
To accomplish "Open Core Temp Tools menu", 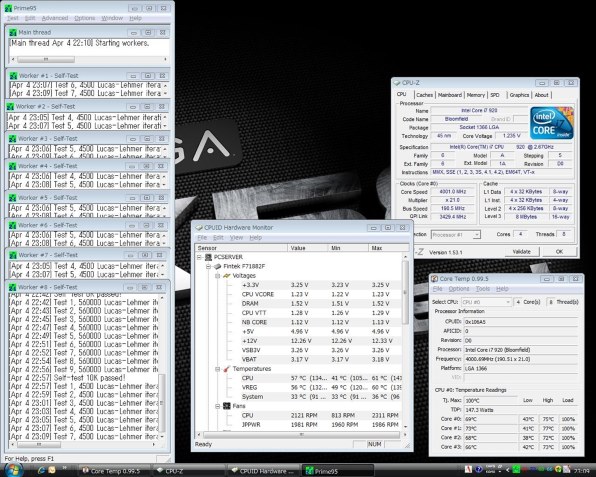I will pos(482,289).
